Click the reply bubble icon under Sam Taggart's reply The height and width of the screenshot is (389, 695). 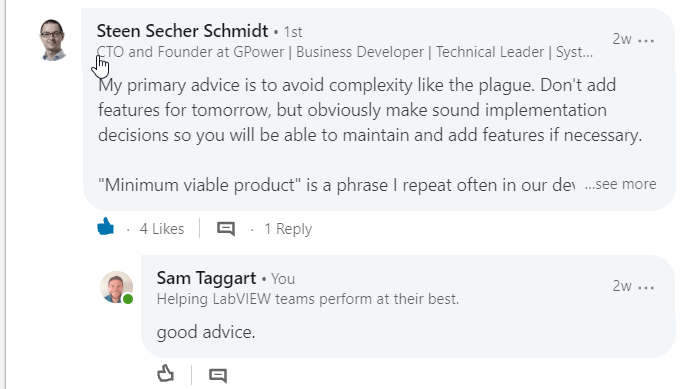(x=218, y=375)
